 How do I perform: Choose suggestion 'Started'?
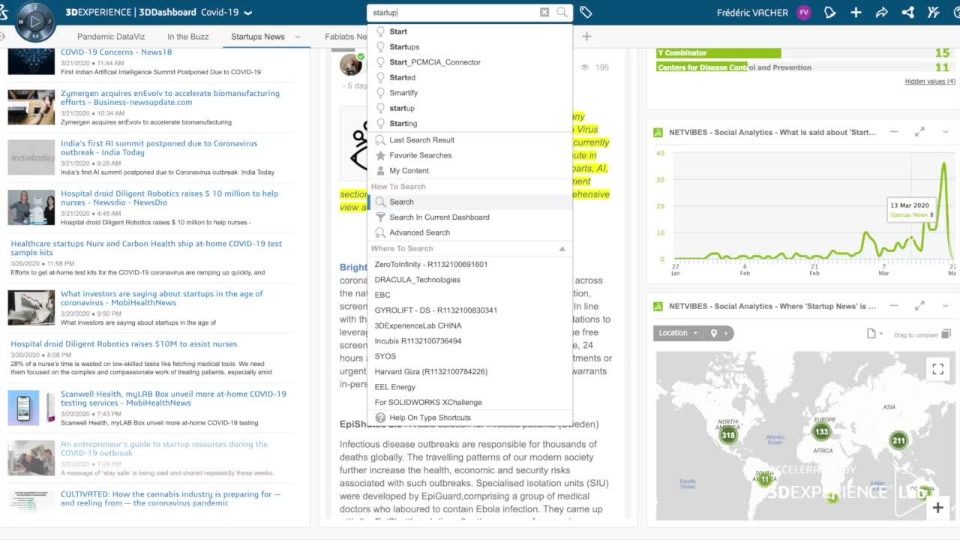[470, 77]
